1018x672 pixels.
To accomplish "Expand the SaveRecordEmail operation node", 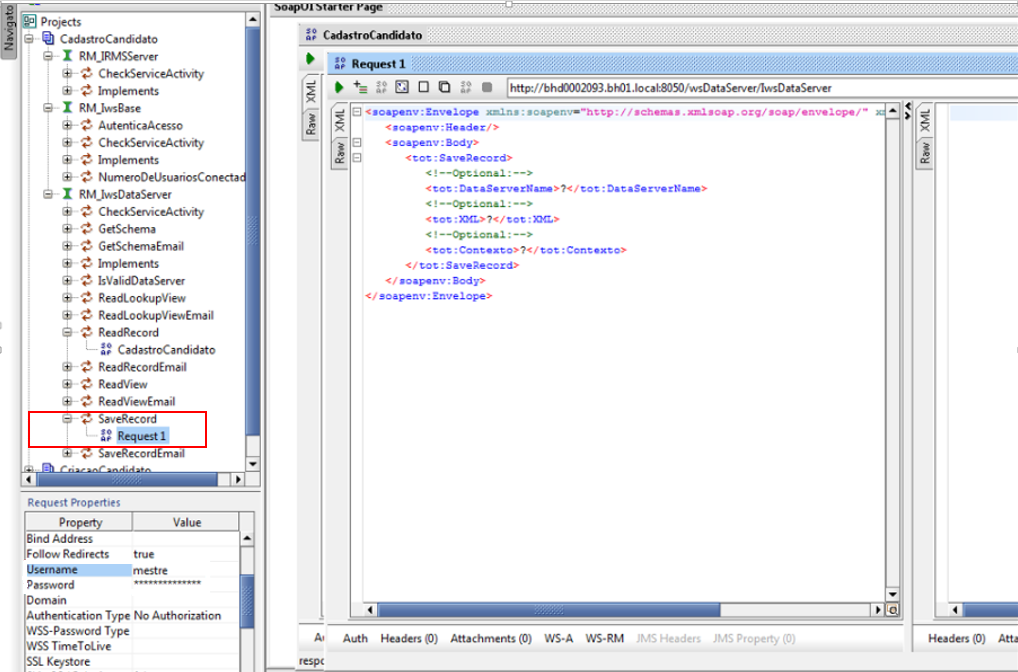I will 68,453.
